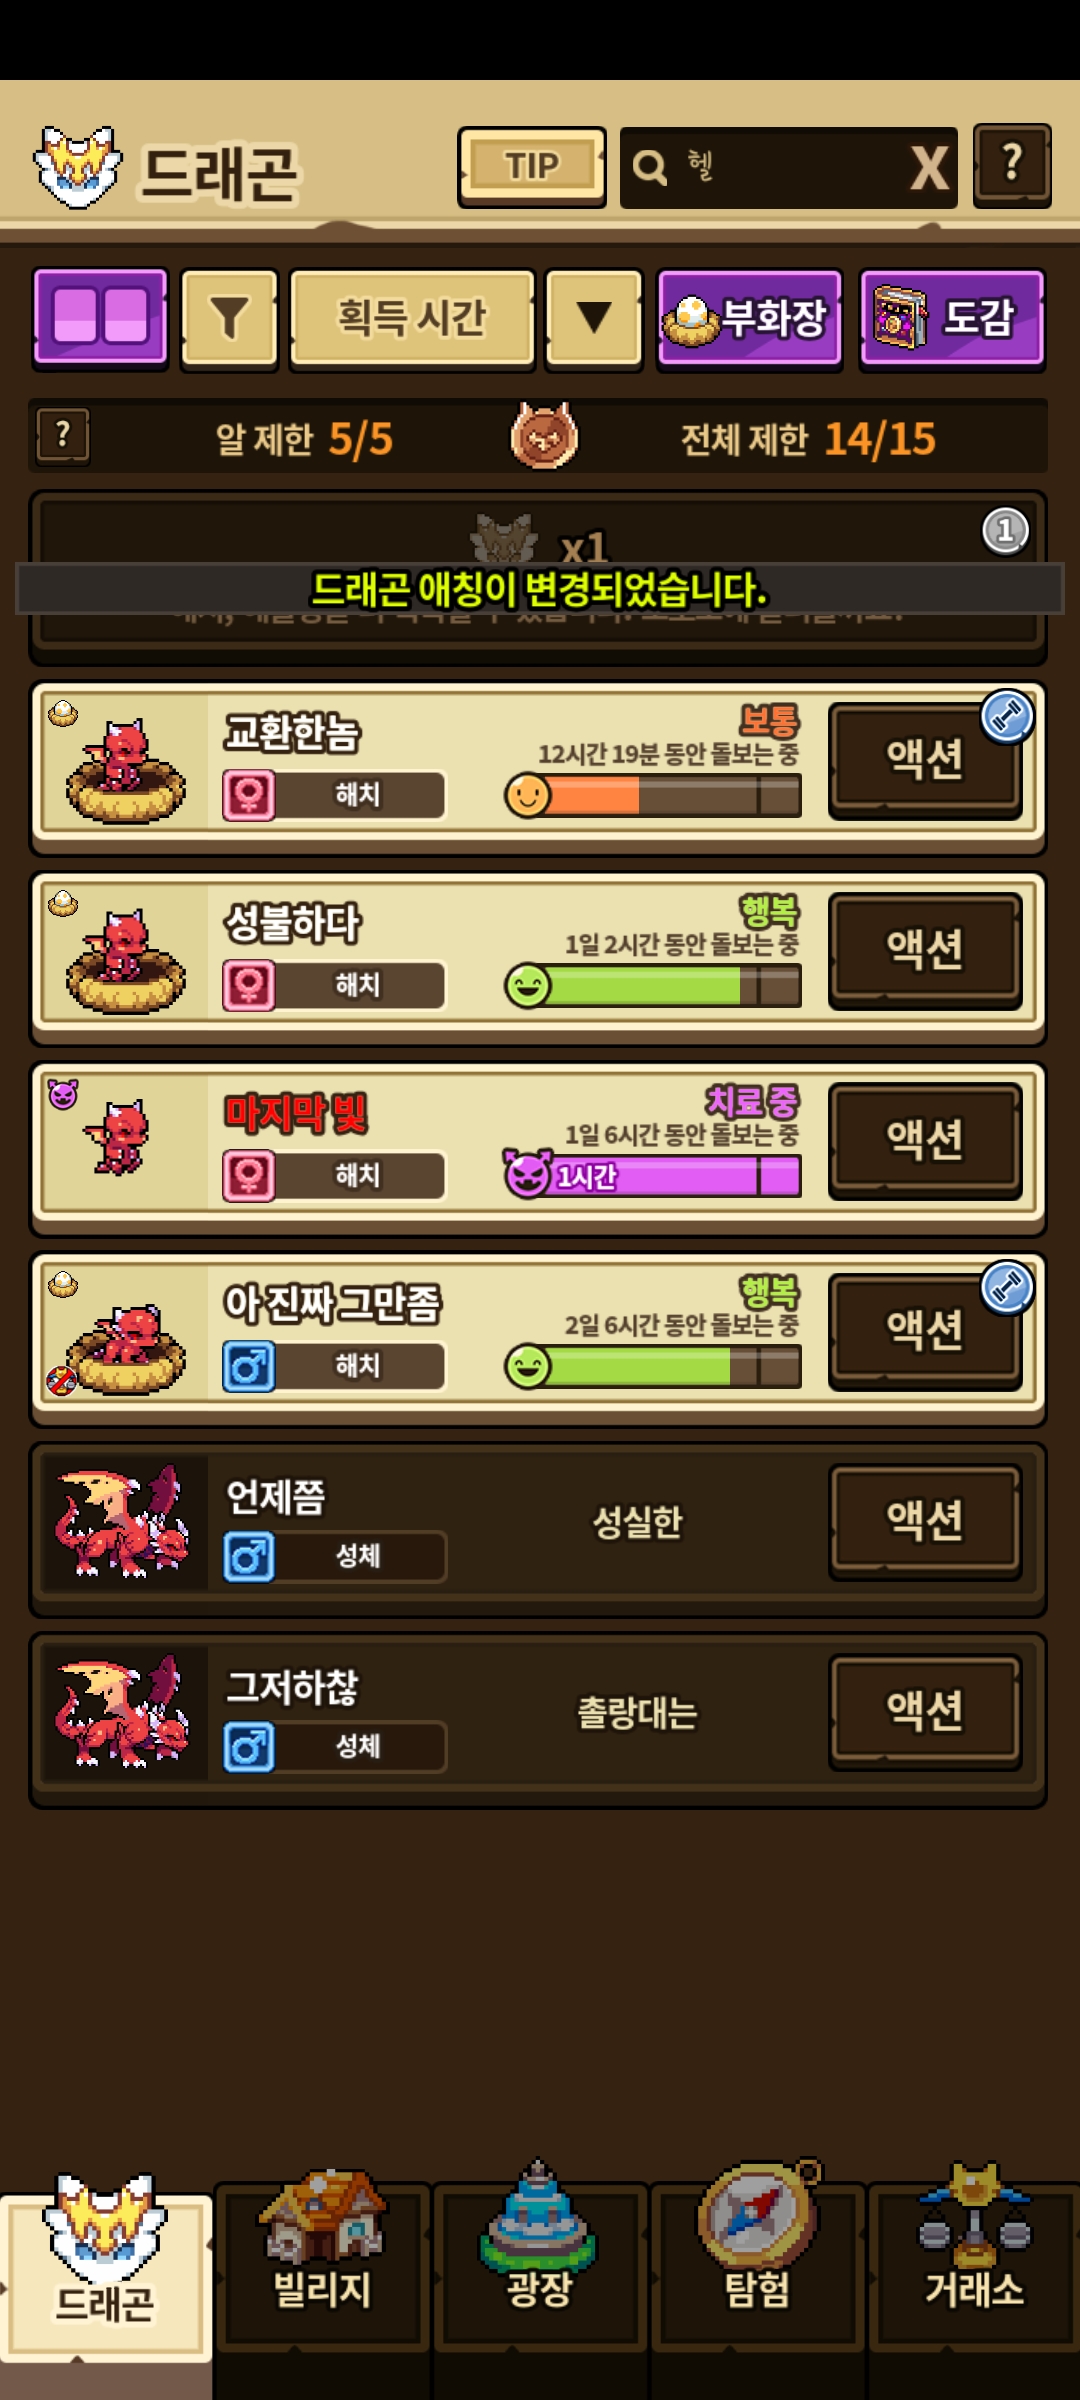Toggle male gender icon on 언제쯤
This screenshot has width=1080, height=2400.
click(x=249, y=1556)
